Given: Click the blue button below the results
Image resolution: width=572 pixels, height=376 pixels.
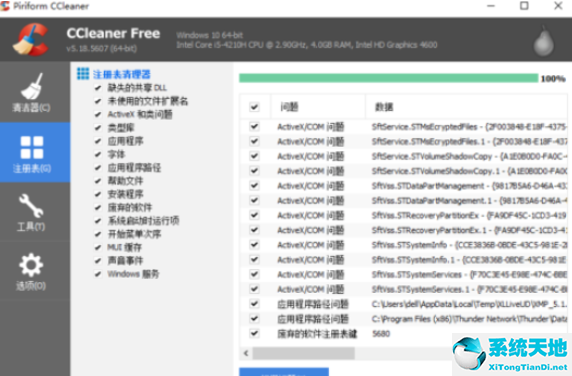Looking at the screenshot, I should point(284,372).
